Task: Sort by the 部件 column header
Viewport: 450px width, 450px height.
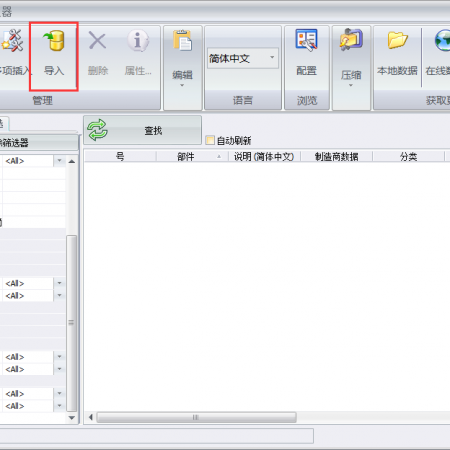Action: (x=192, y=157)
